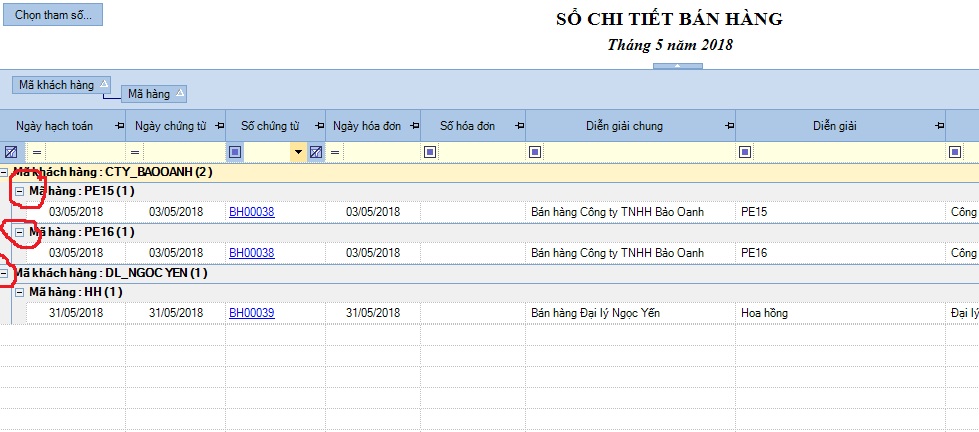
Task: Open equals operator for Ngày hạch toán filter
Action: point(36,152)
